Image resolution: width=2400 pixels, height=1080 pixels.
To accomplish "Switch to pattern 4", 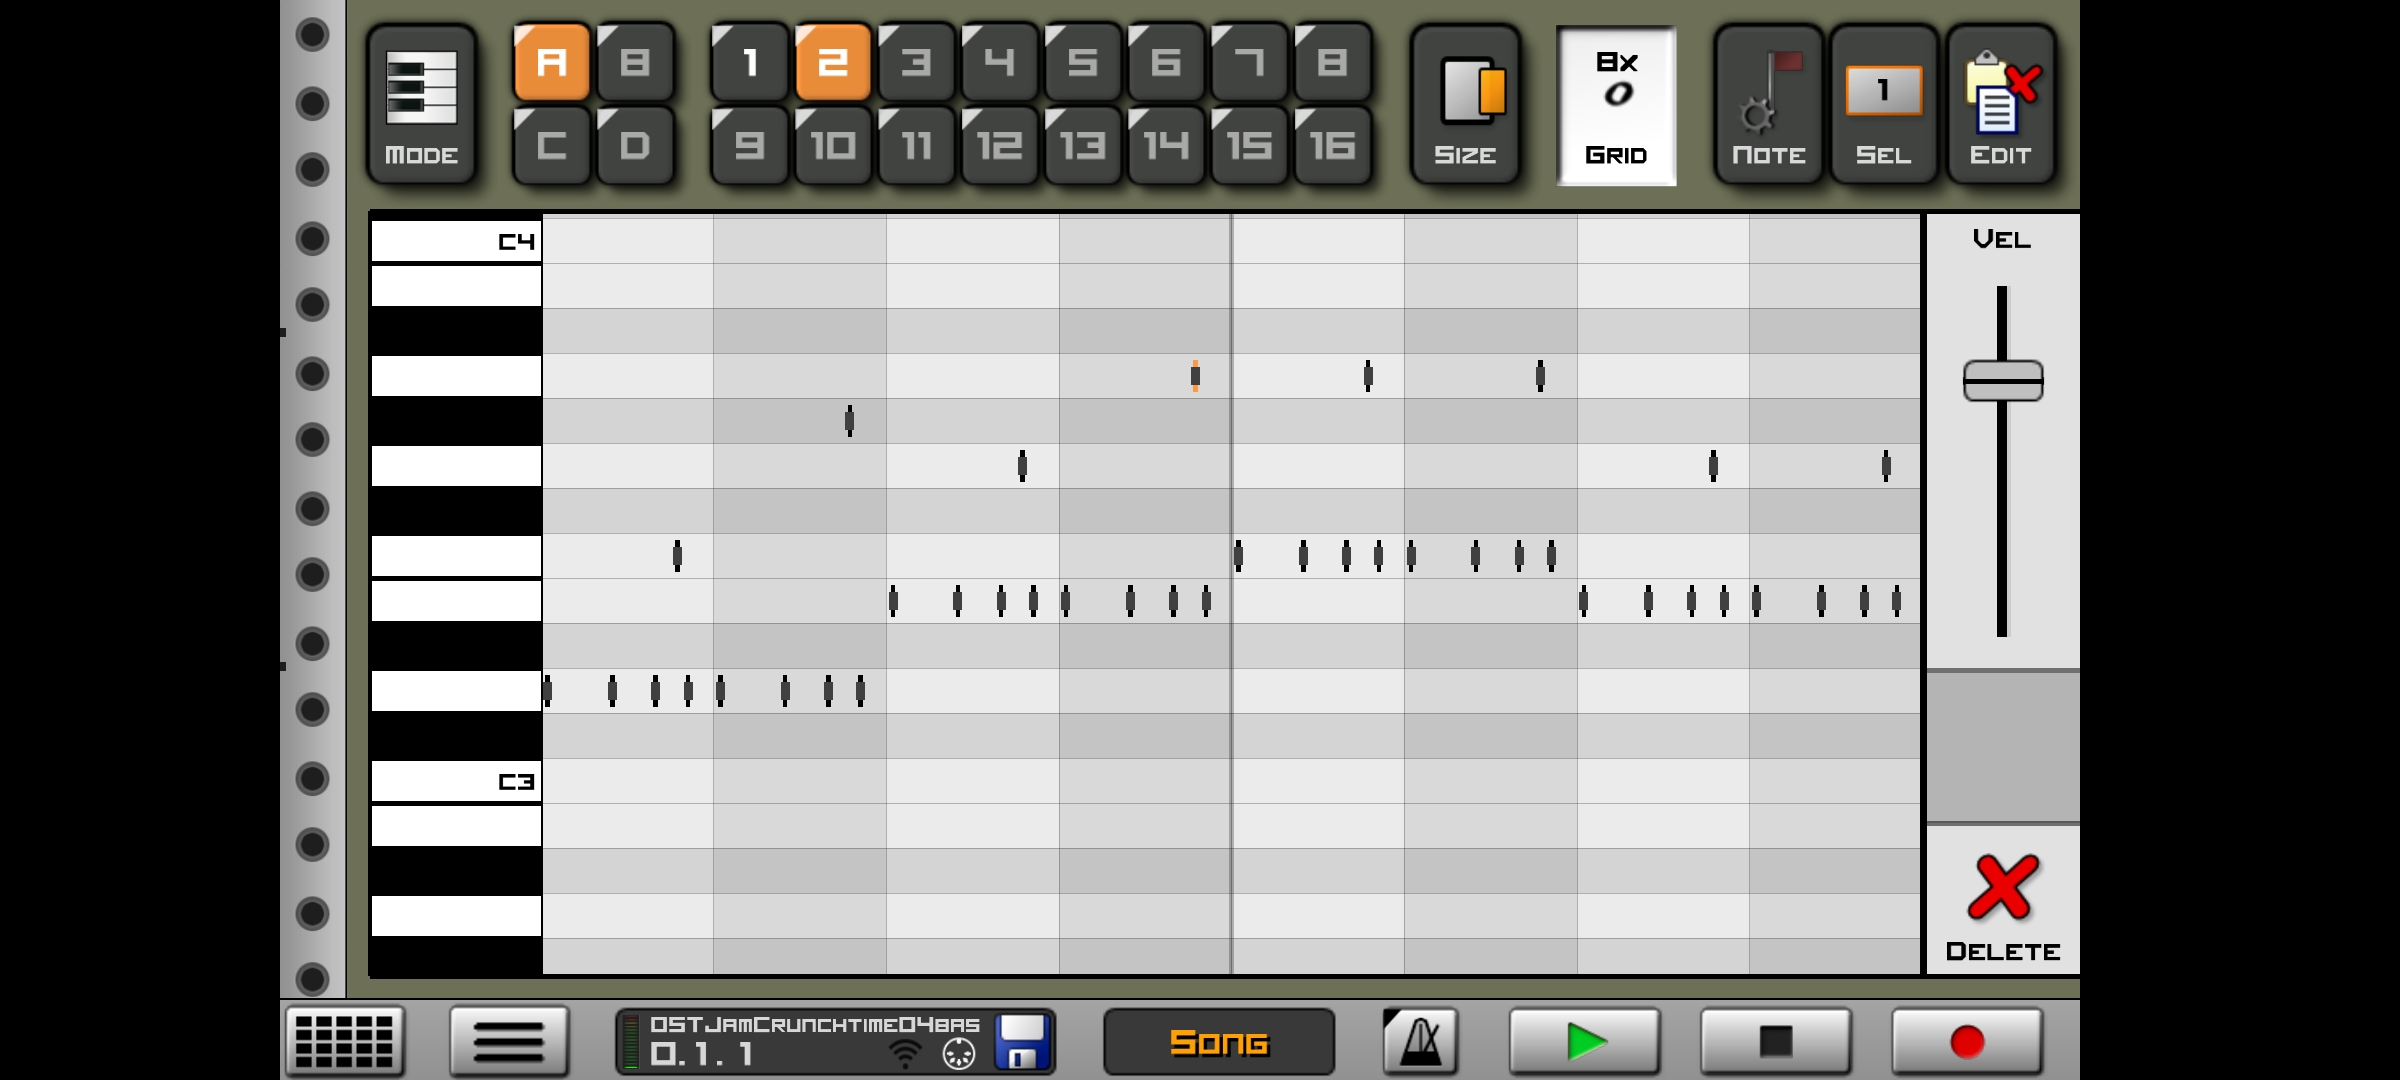I will (999, 63).
